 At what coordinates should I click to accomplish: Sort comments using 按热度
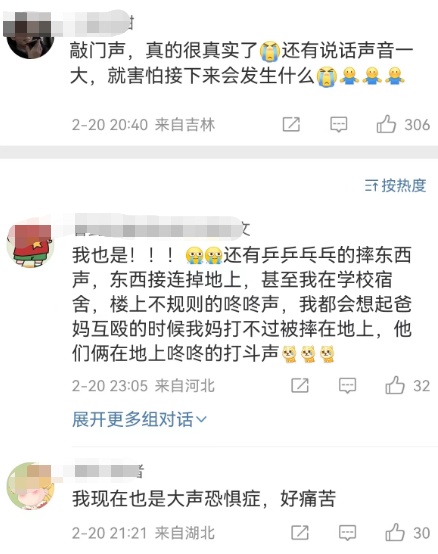[396, 185]
